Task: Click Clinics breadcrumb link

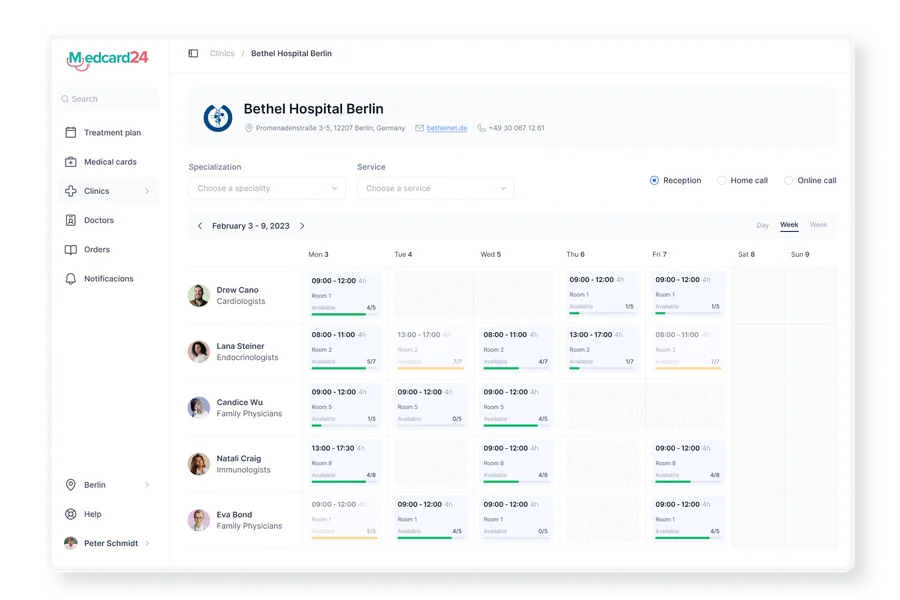Action: [x=222, y=54]
